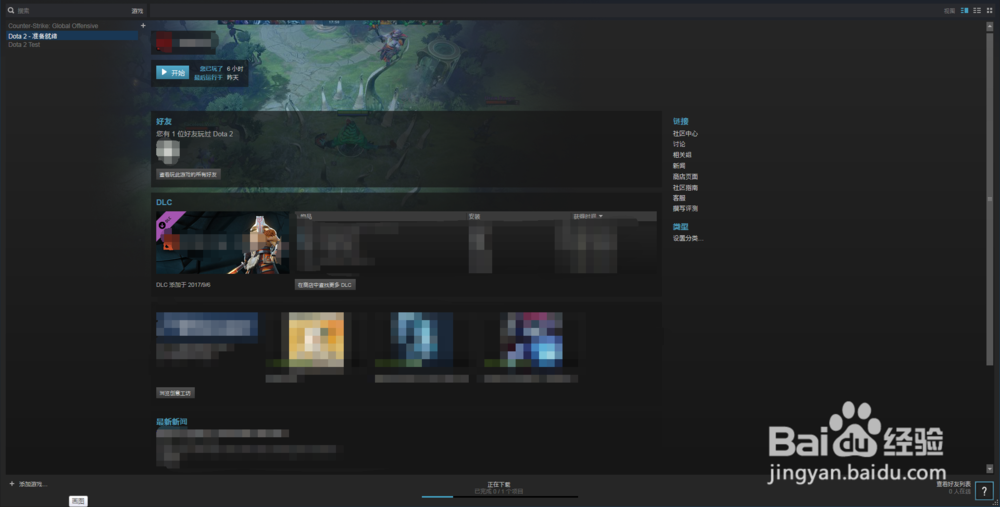This screenshot has width=1000, height=507.
Task: Open 新闻 link in links list
Action: pos(679,166)
